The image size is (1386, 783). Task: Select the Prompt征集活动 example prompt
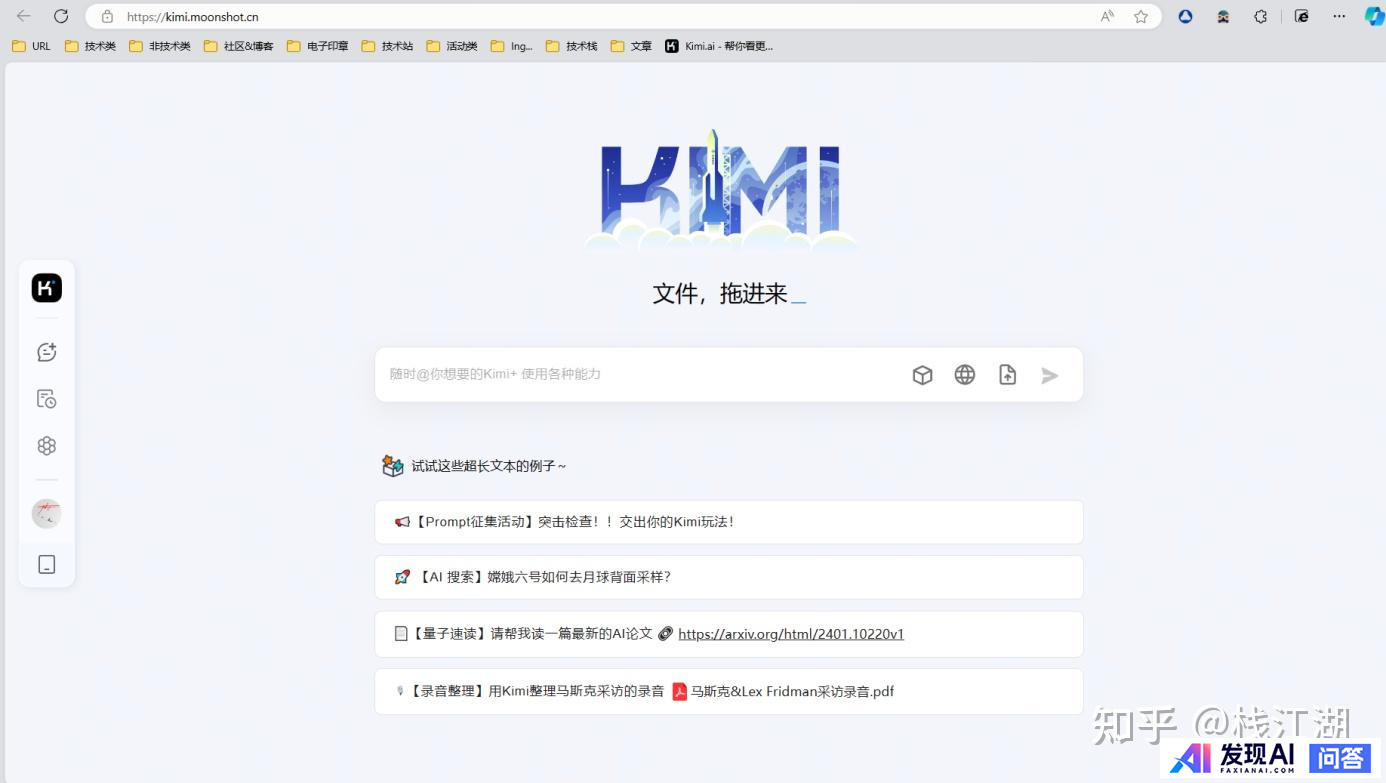coord(728,522)
